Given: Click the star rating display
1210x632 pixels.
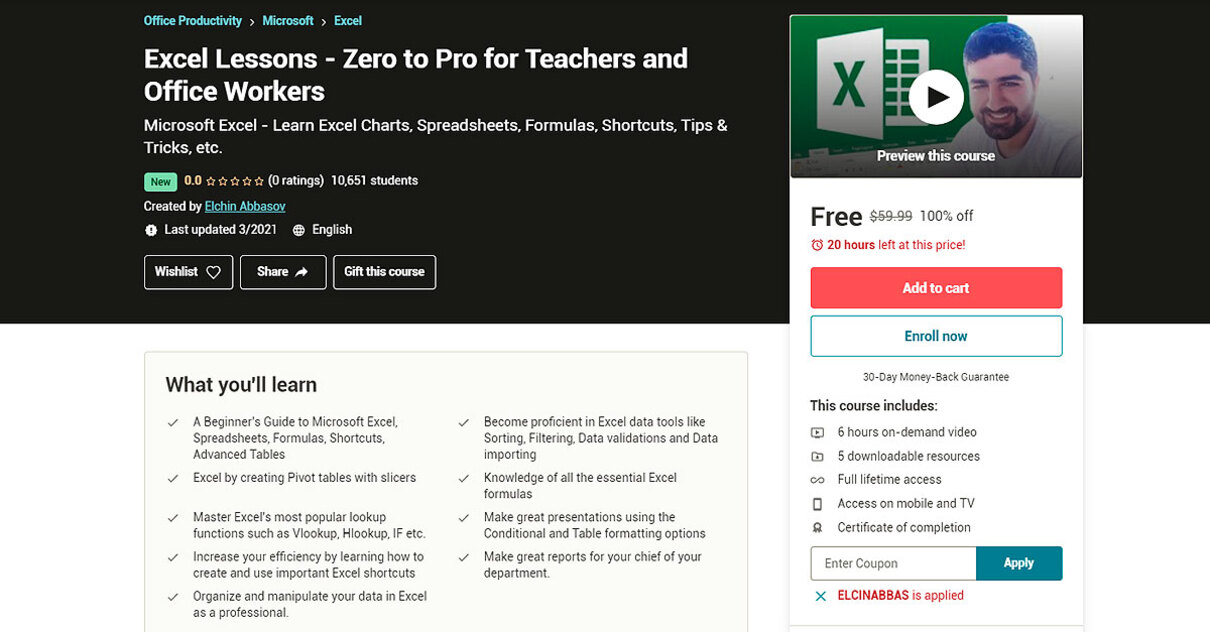Looking at the screenshot, I should tap(235, 181).
